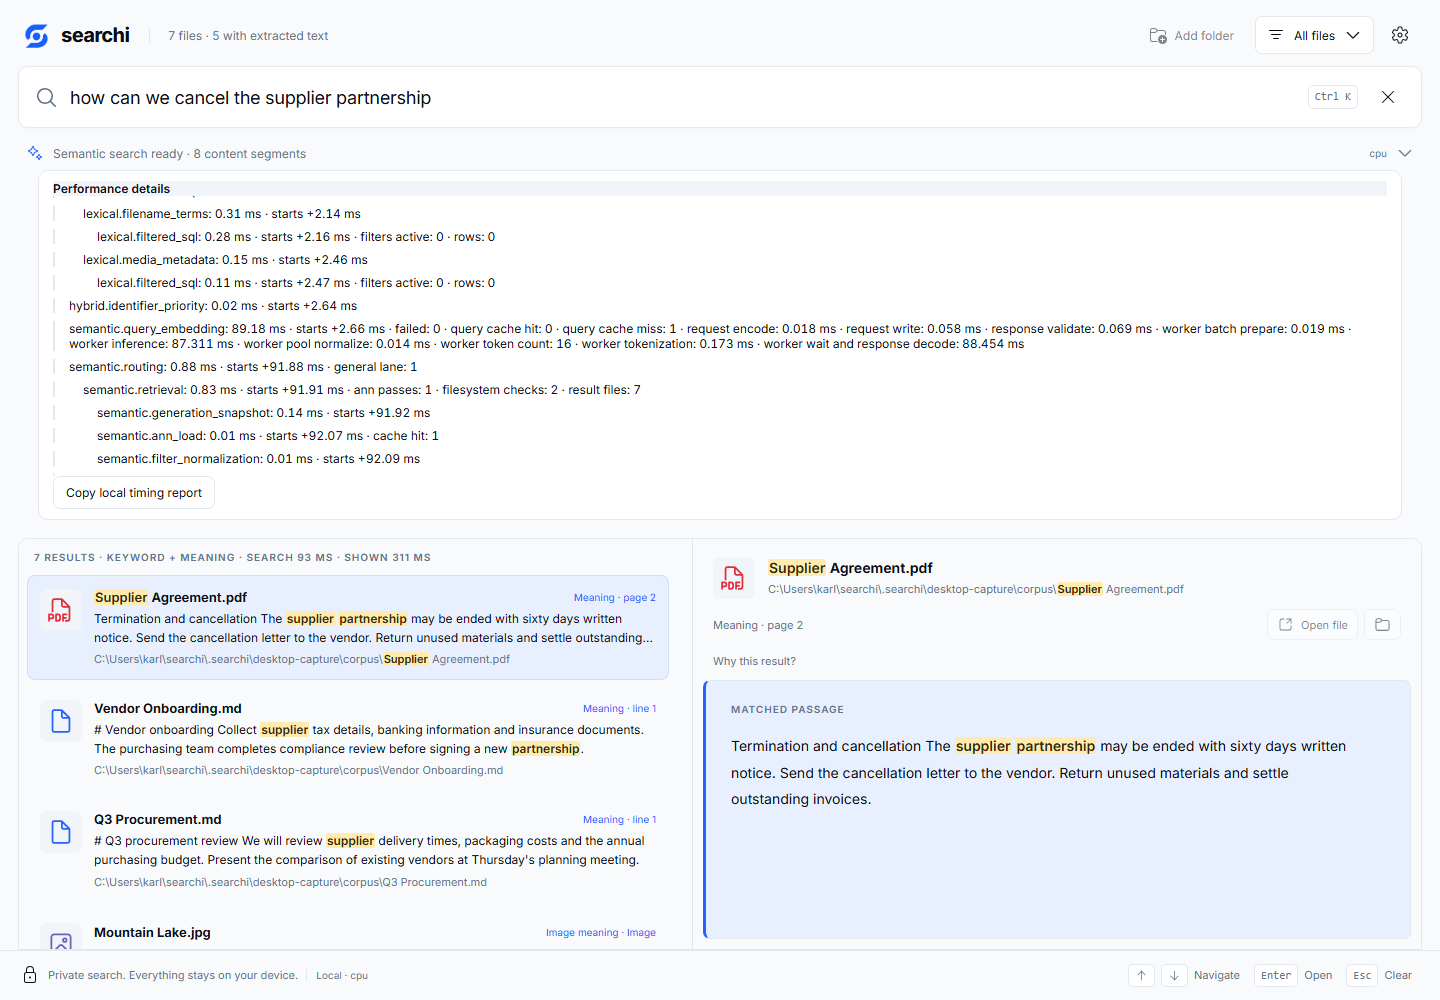This screenshot has height=1000, width=1440.
Task: Click the Ctrl K shortcut badge
Action: coord(1333,97)
